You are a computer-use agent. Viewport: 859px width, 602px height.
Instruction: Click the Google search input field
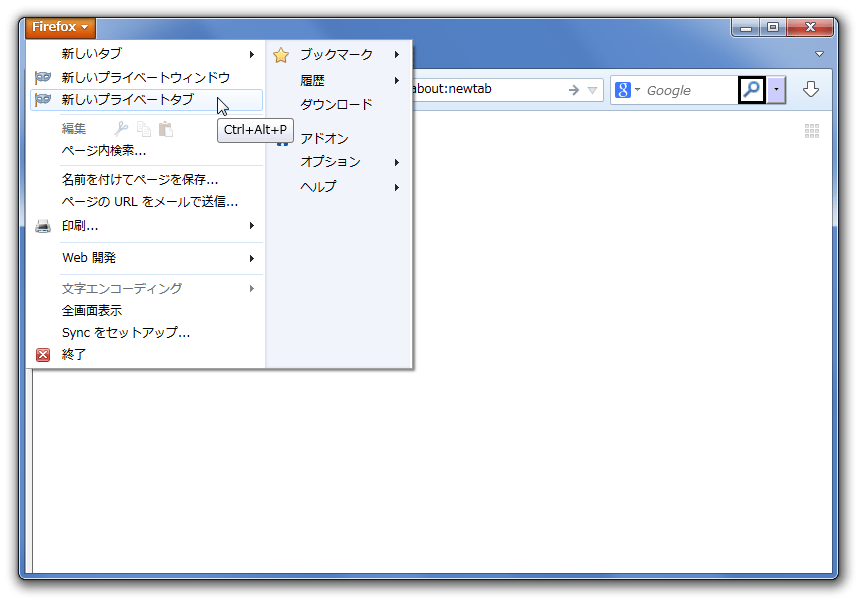click(x=690, y=90)
